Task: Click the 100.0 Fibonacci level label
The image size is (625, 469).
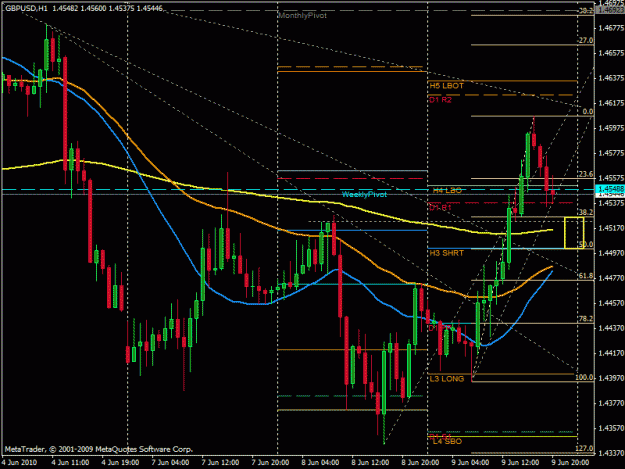Action: (x=584, y=377)
